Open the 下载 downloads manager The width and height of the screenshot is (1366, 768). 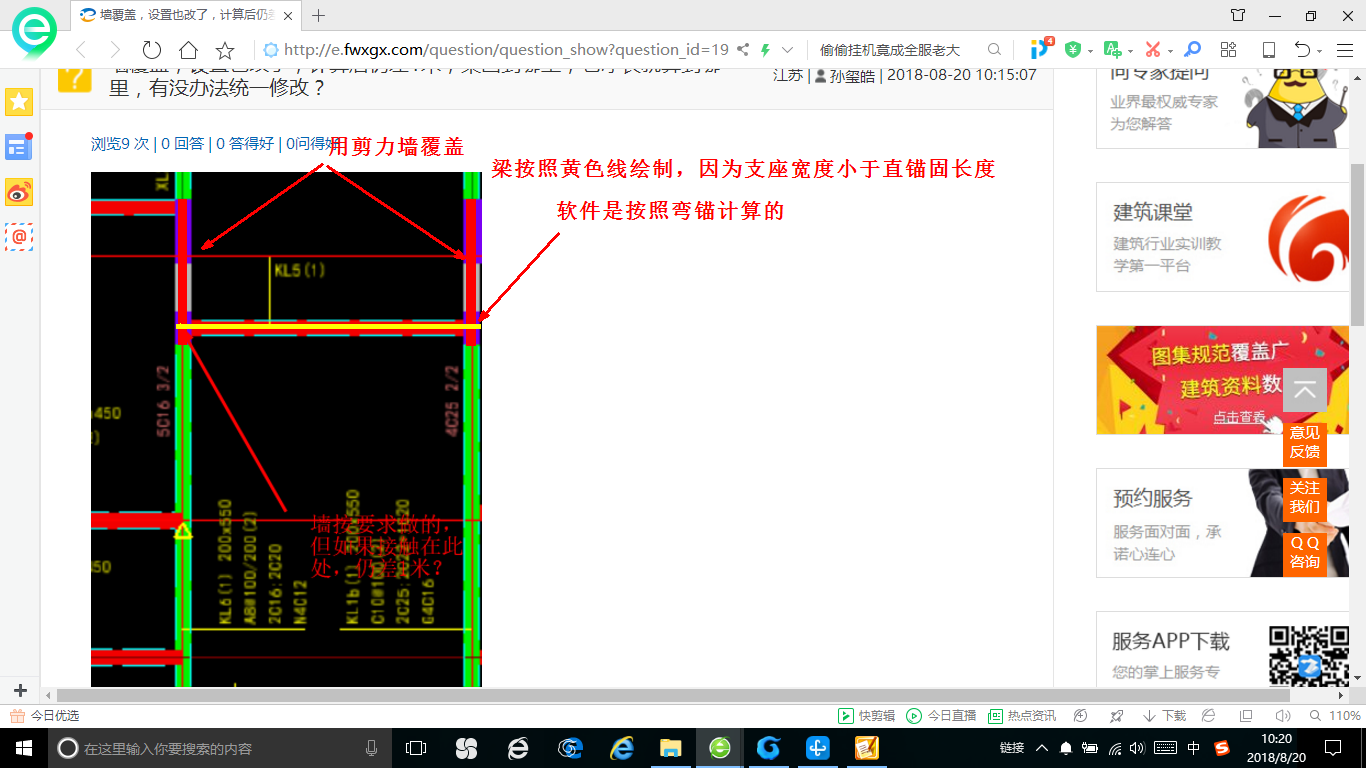1164,716
